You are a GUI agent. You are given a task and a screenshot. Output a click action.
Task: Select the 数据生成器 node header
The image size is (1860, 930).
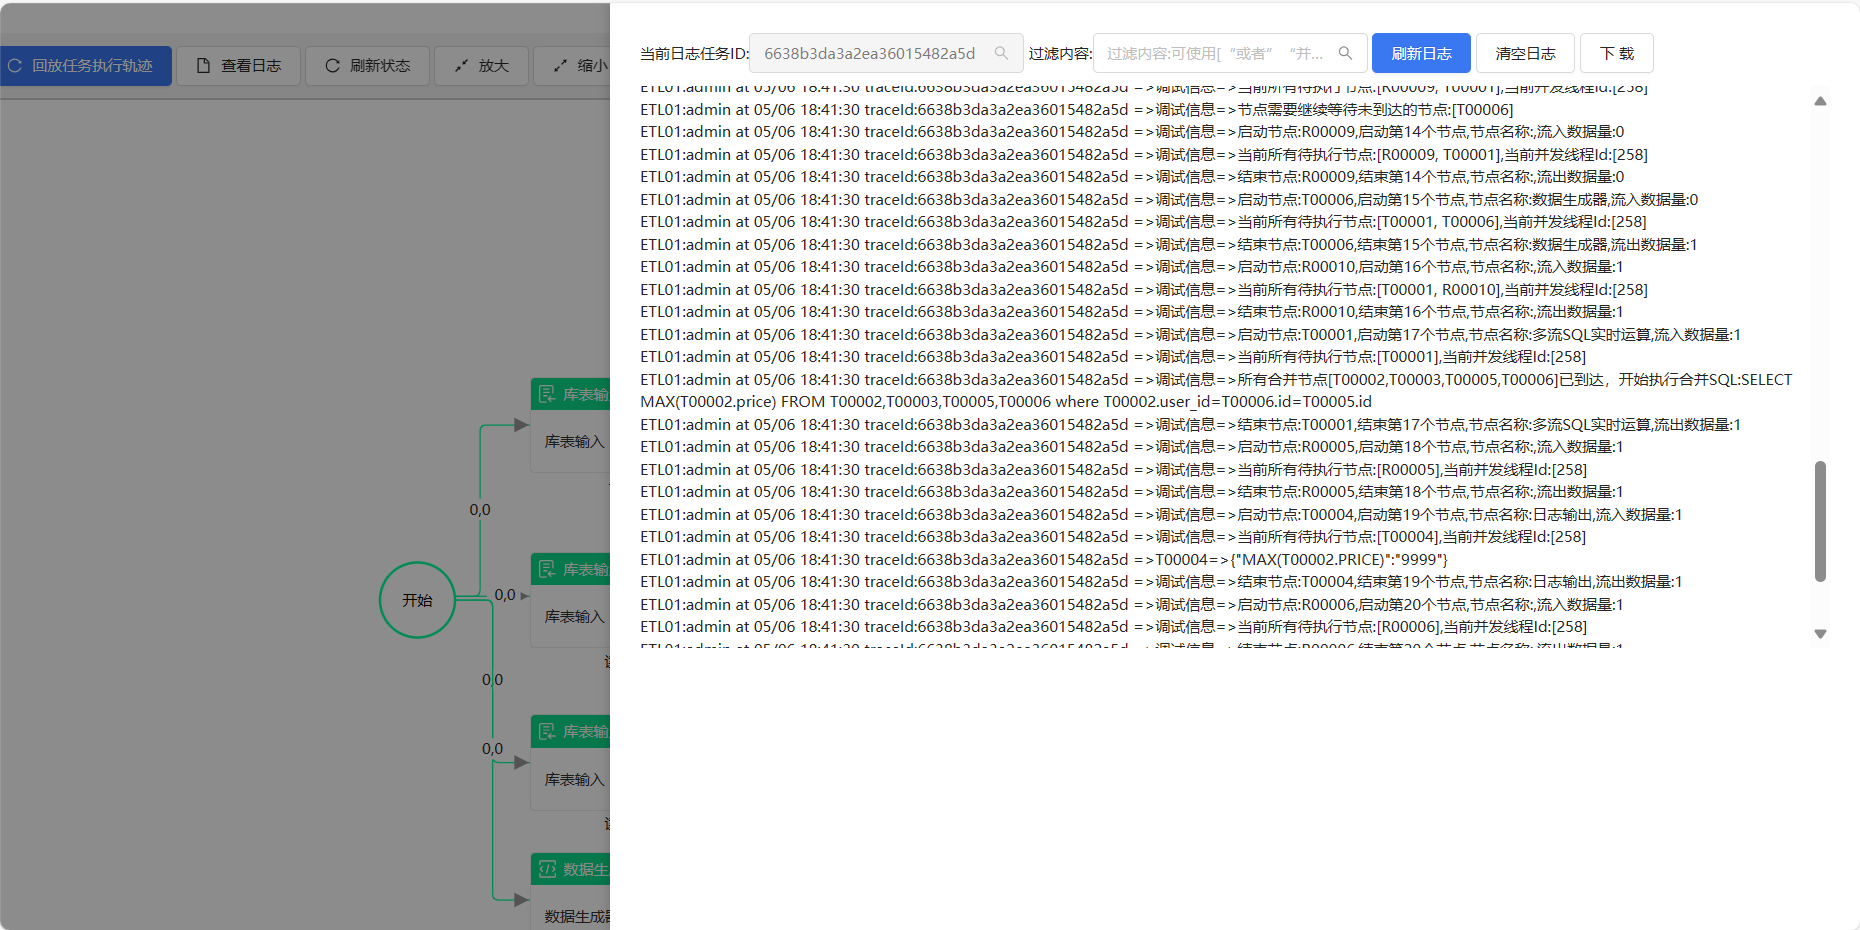point(571,869)
